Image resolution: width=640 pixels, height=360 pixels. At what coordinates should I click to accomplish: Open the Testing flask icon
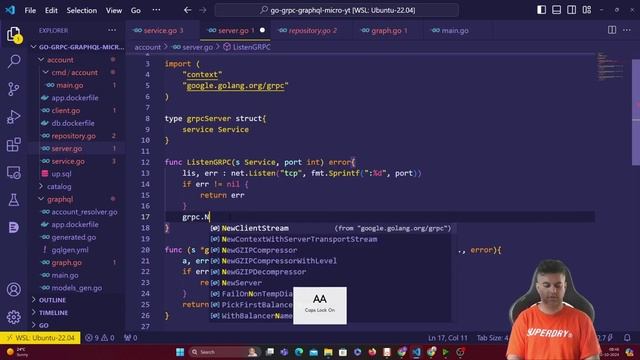tap(14, 200)
